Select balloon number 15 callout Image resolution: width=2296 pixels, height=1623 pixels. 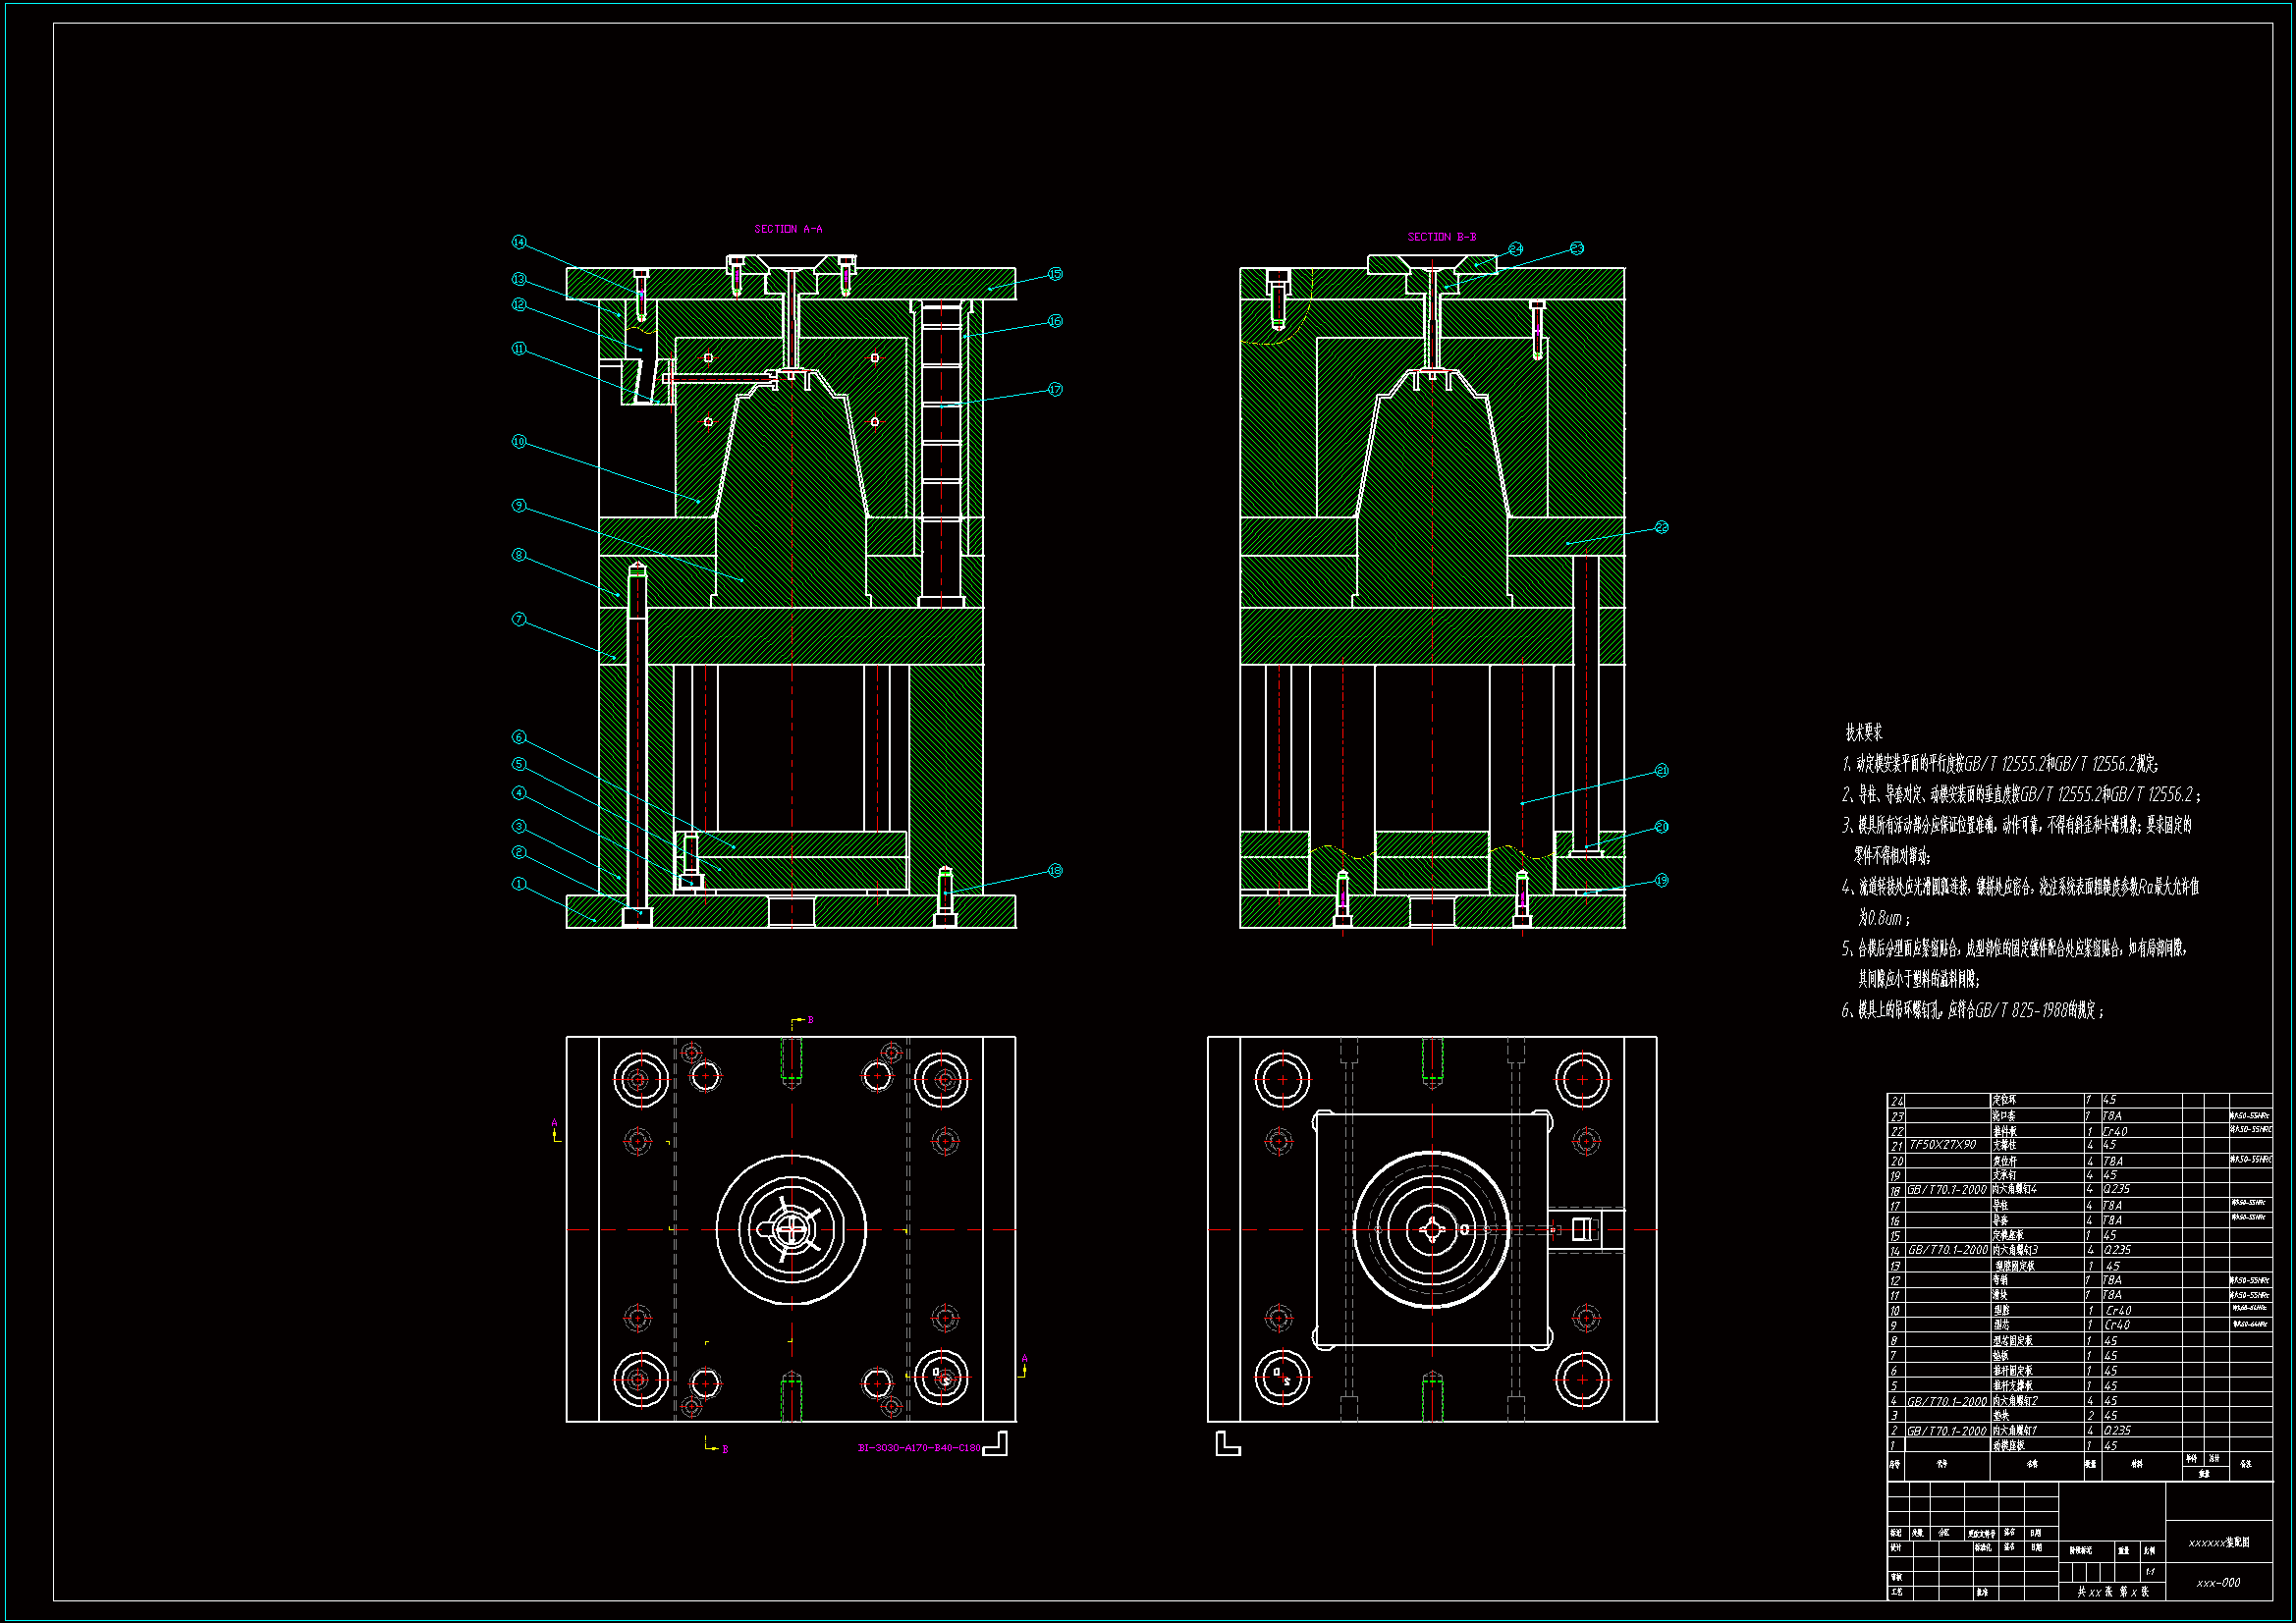1055,274
